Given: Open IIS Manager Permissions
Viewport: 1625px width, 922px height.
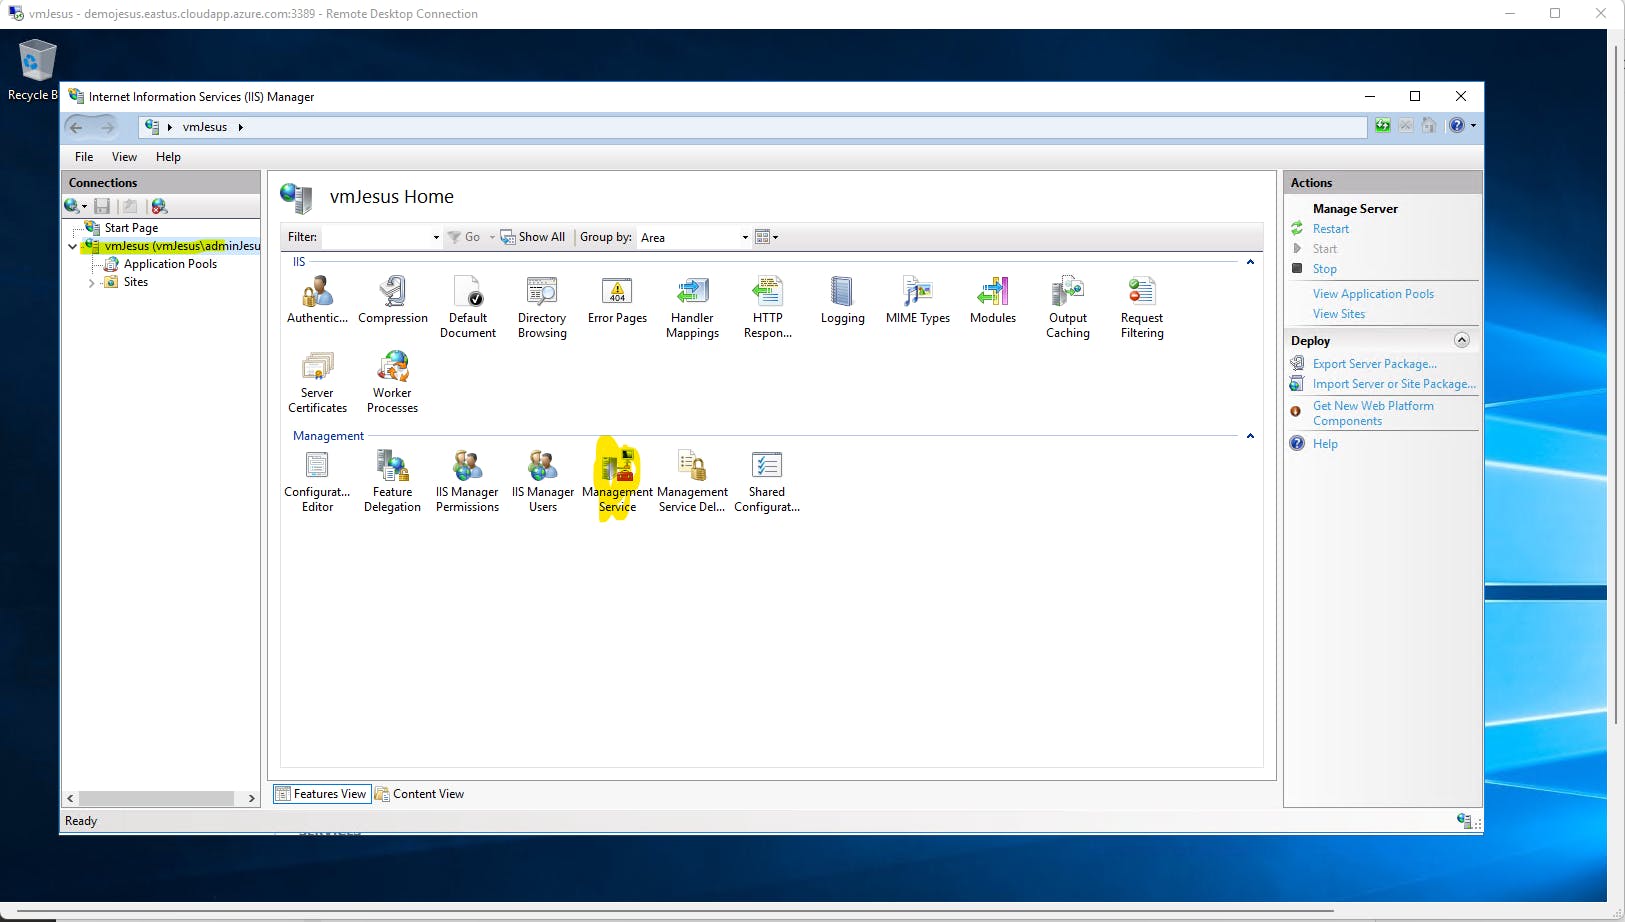Looking at the screenshot, I should 467,481.
